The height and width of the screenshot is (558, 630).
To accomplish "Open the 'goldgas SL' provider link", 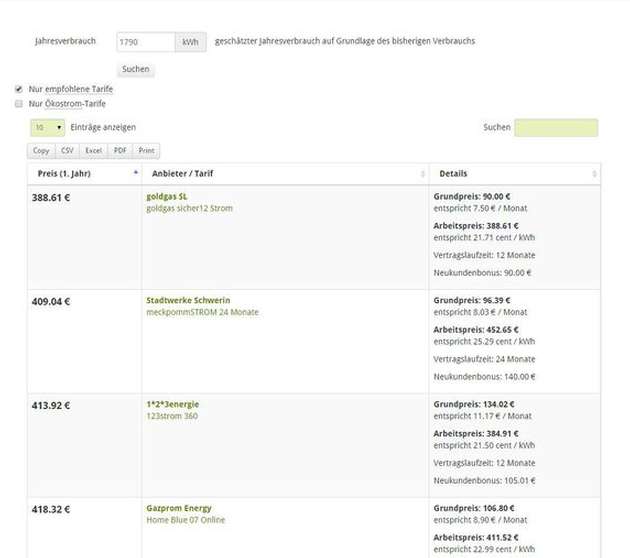I will (167, 197).
